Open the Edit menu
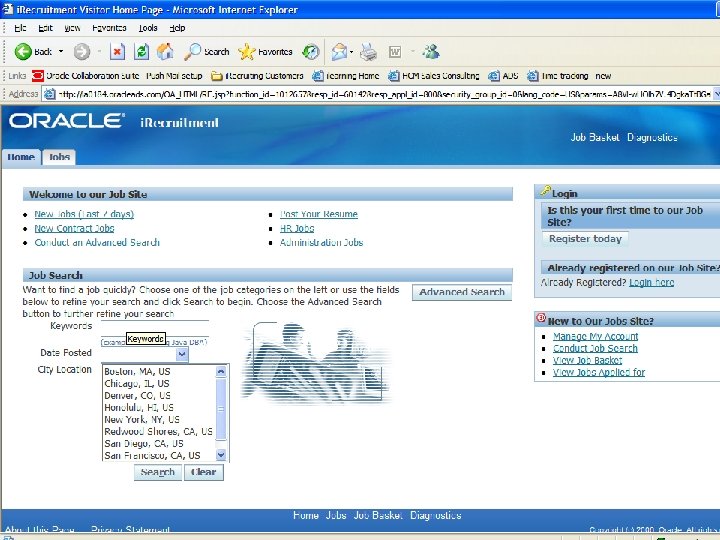The image size is (720, 540). (x=45, y=28)
